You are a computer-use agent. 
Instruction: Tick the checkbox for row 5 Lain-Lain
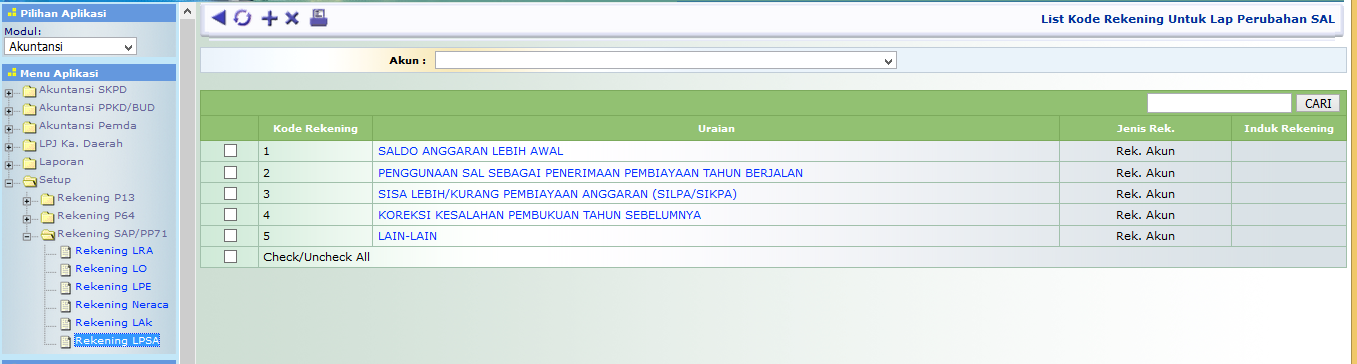230,236
